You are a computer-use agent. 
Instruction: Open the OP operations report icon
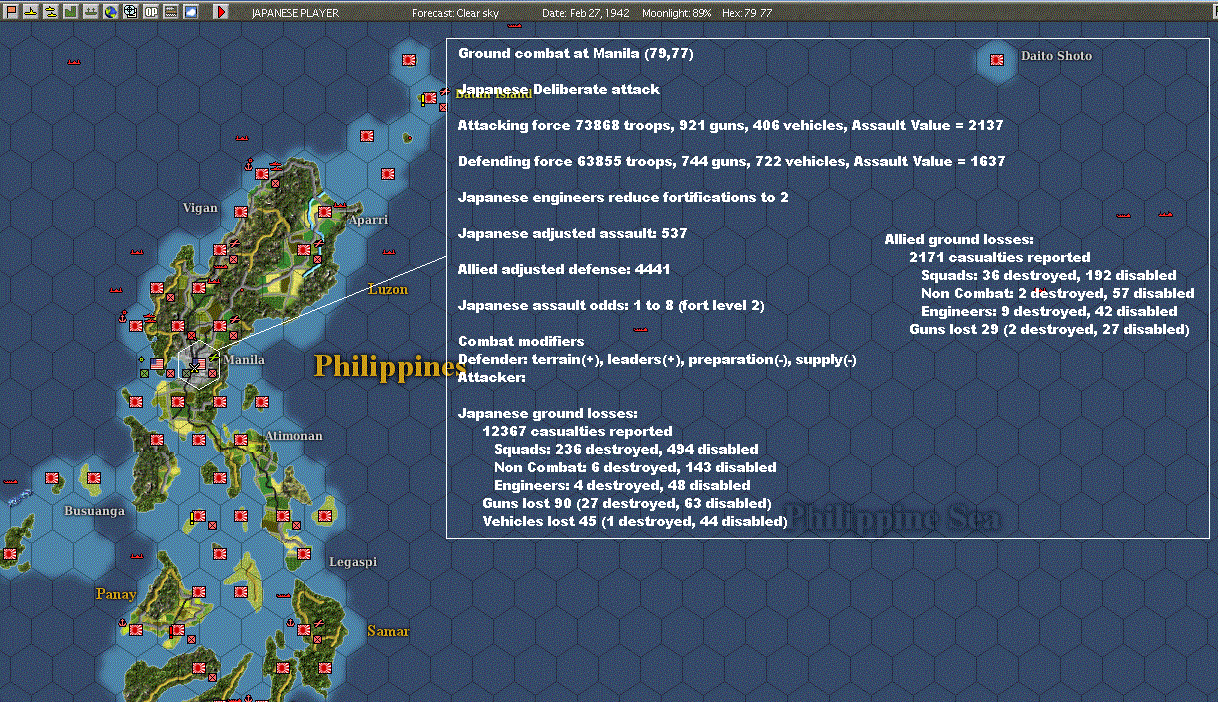click(151, 12)
